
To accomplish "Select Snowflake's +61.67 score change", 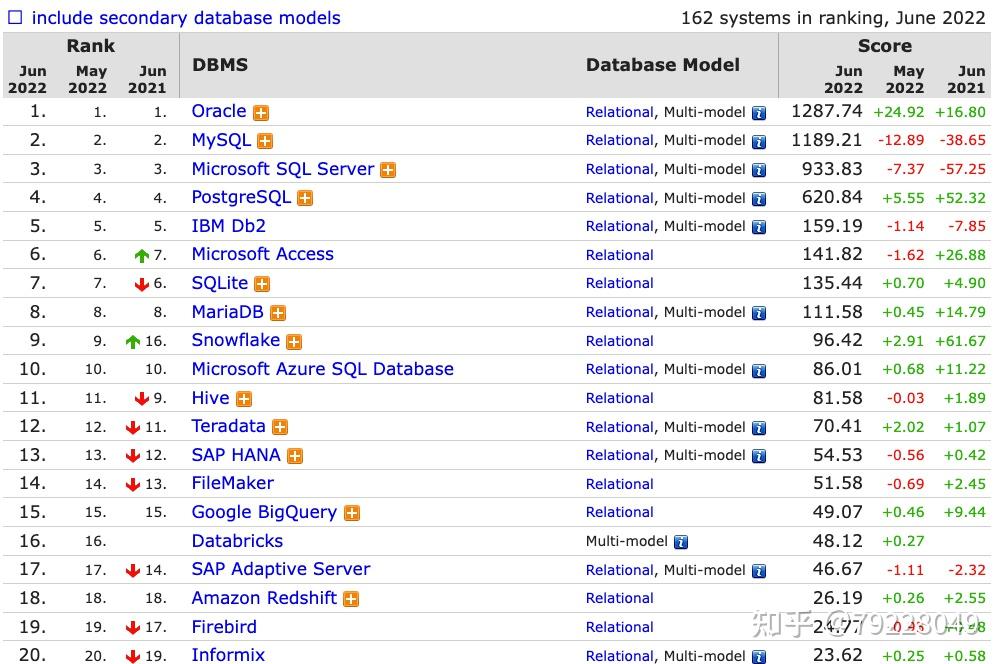I will tap(960, 341).
